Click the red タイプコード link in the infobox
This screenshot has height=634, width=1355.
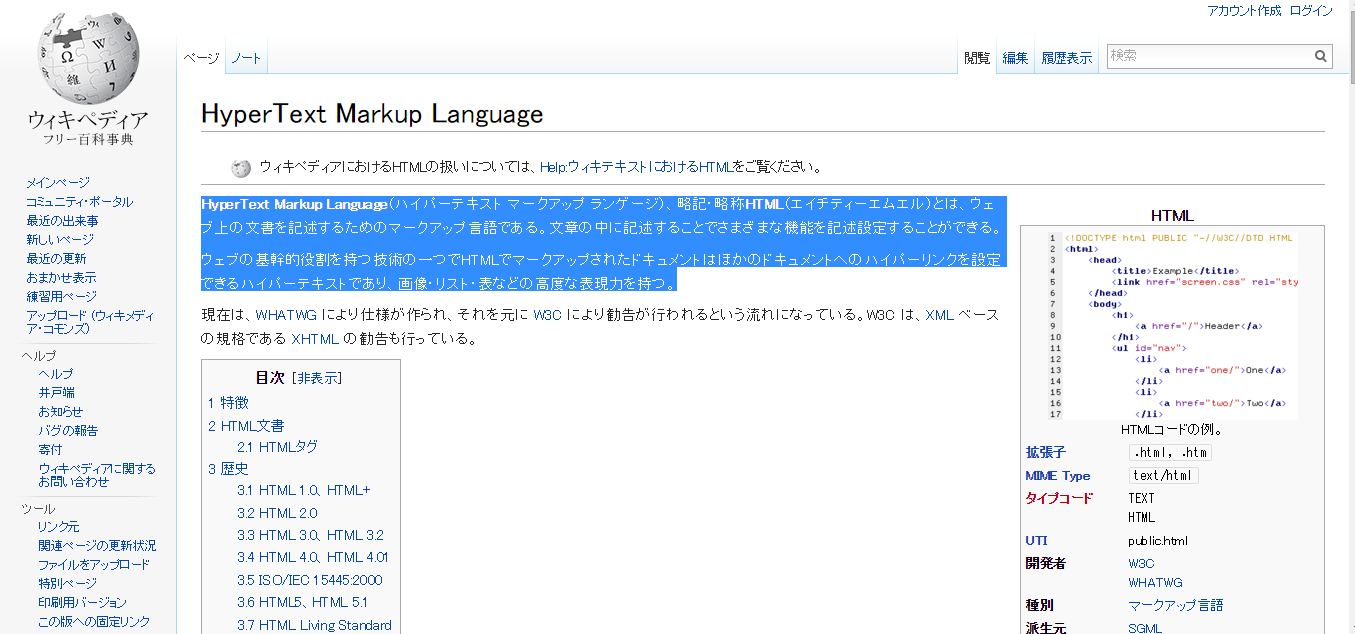(x=1060, y=498)
